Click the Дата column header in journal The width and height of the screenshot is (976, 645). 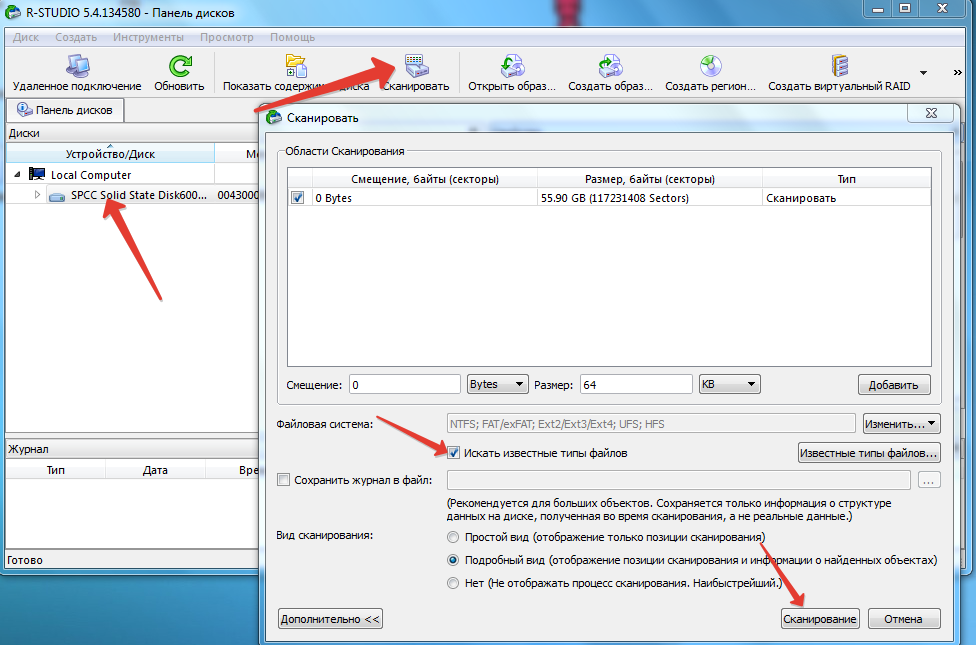pyautogui.click(x=155, y=470)
